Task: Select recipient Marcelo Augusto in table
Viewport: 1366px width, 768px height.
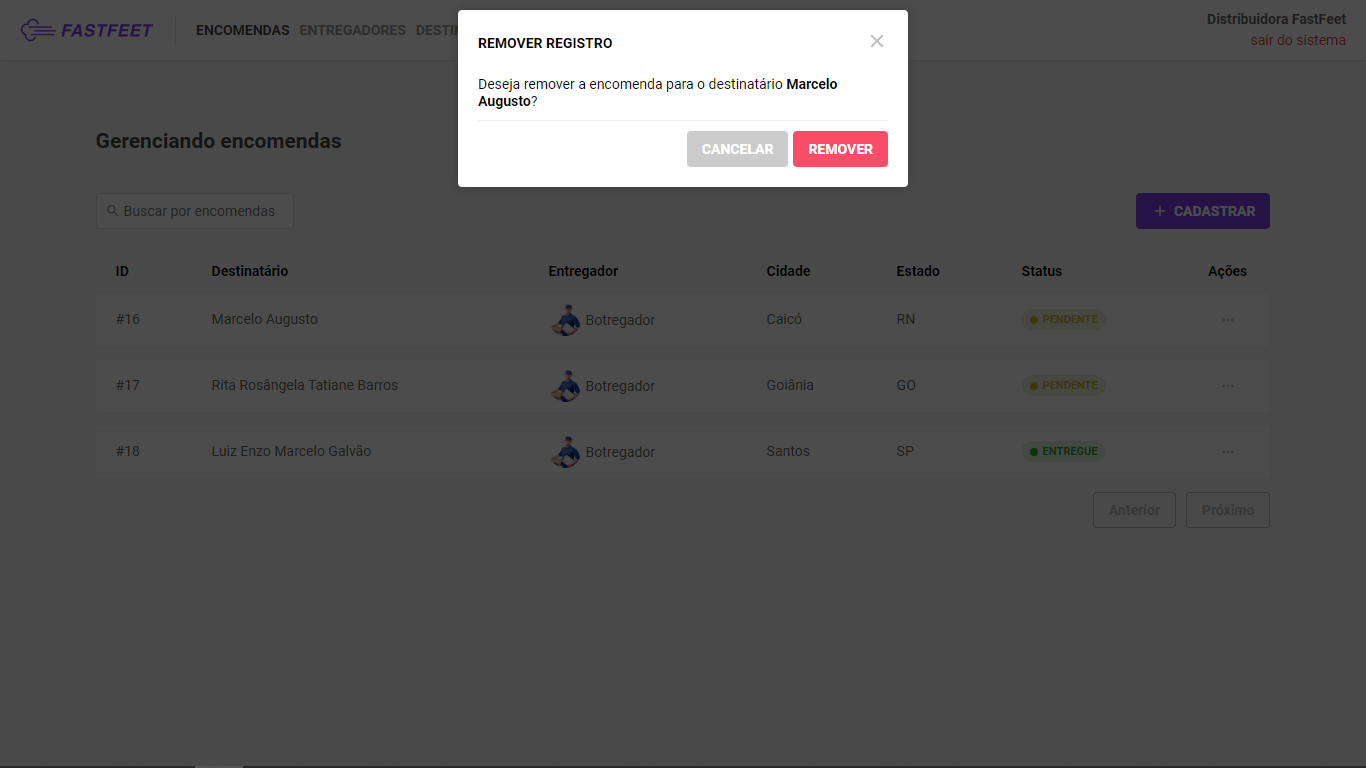Action: pos(265,319)
